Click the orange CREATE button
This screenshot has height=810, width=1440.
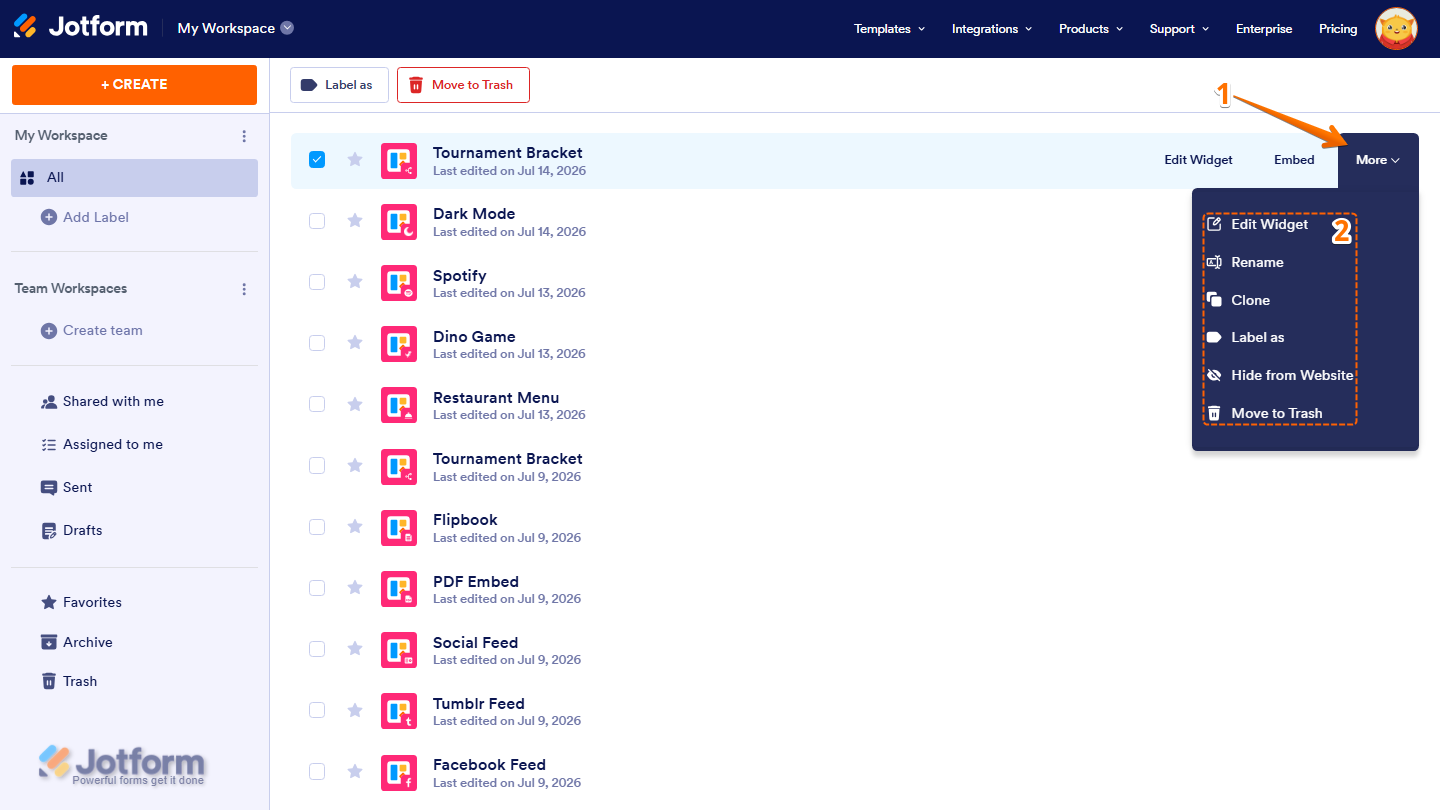pyautogui.click(x=134, y=85)
